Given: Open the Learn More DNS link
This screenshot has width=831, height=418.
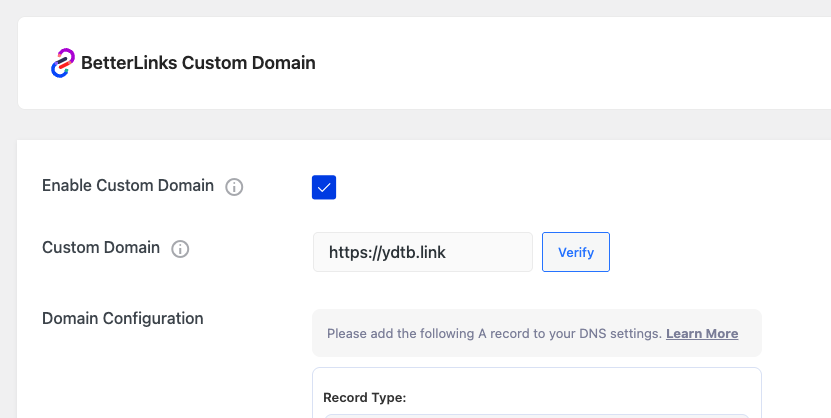Looking at the screenshot, I should point(702,334).
